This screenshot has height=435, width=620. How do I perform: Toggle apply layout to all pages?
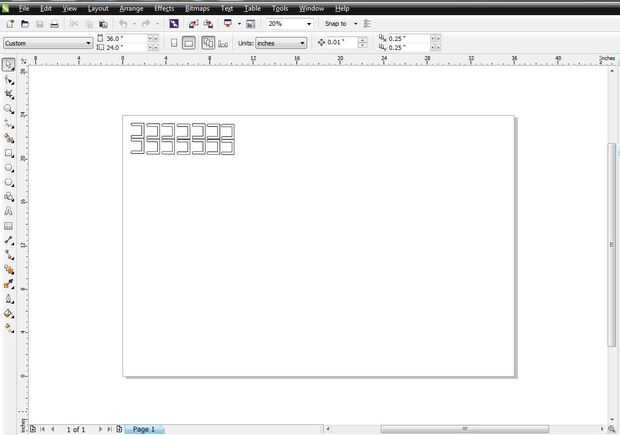(208, 43)
